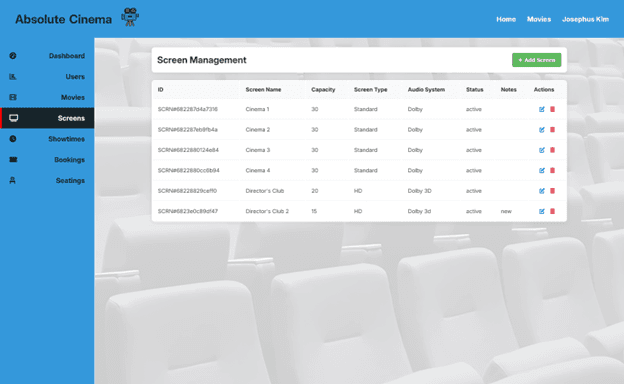The width and height of the screenshot is (624, 384).
Task: Click the Absolute Cinema title
Action: (63, 19)
